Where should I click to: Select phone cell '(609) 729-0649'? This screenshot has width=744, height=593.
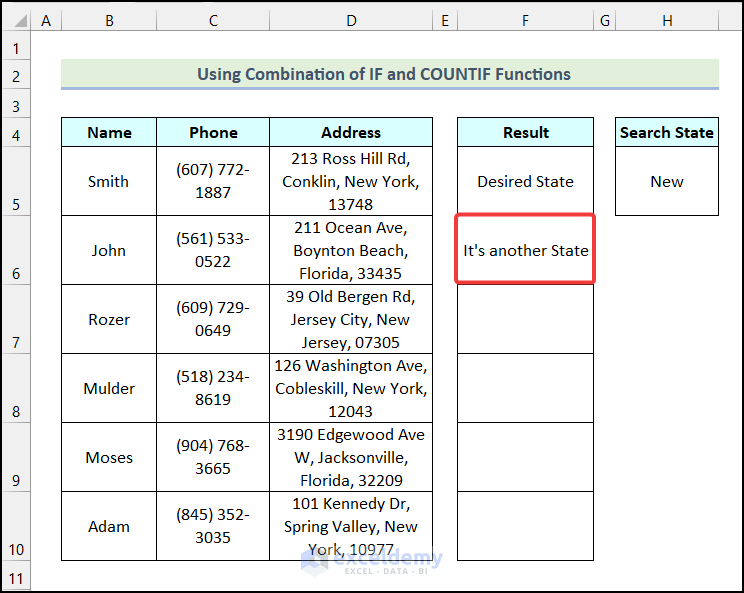pyautogui.click(x=213, y=319)
